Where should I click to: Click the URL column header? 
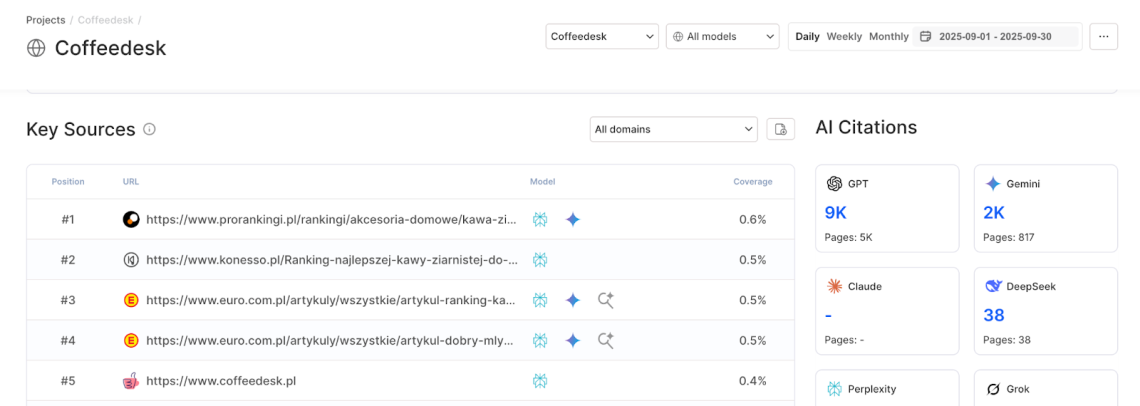(131, 182)
